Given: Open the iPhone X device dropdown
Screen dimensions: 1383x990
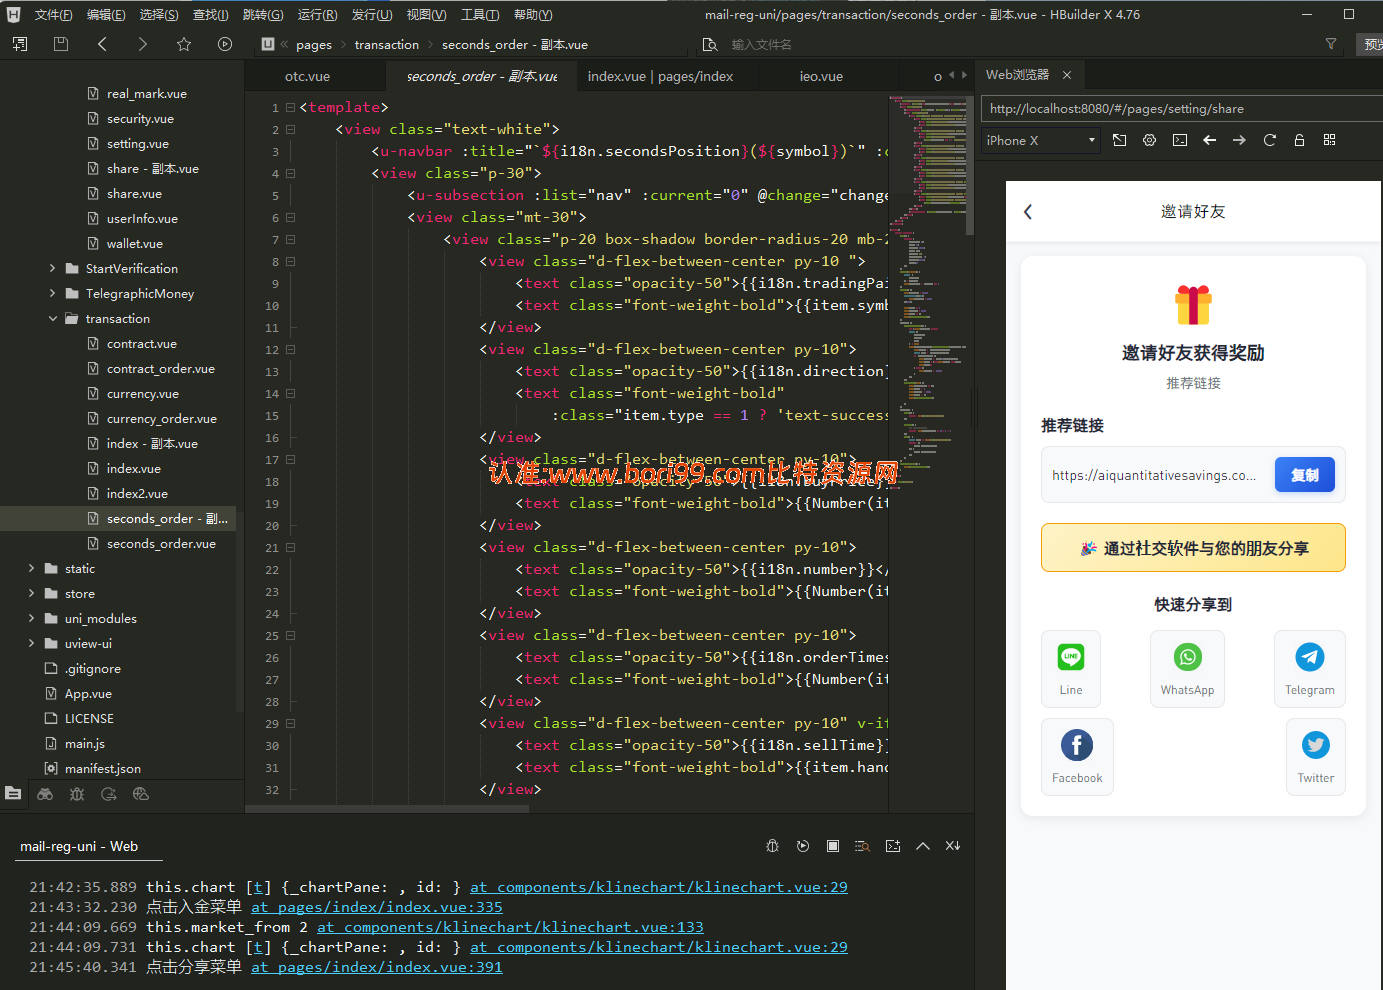Looking at the screenshot, I should 1041,140.
